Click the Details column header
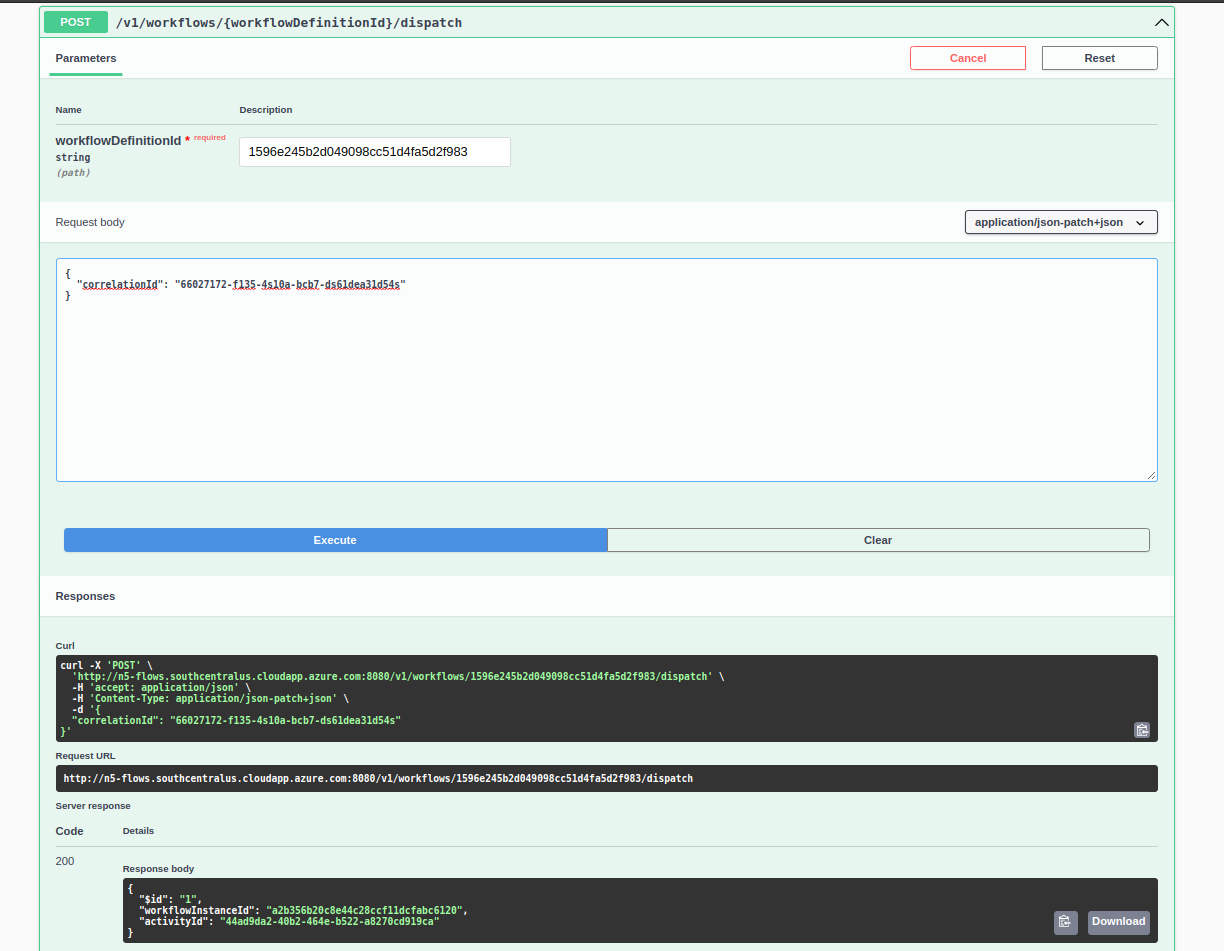1224x951 pixels. pyautogui.click(x=138, y=831)
